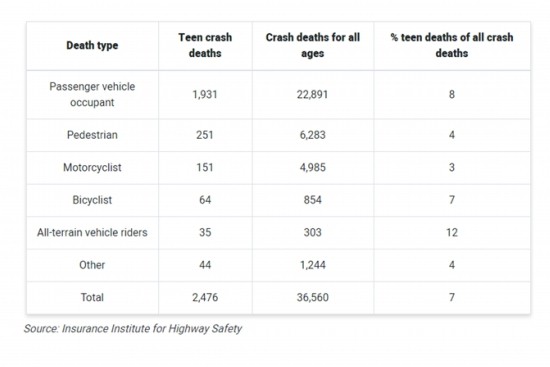Select the 1,931 teen deaths cell
The width and height of the screenshot is (550, 367).
[205, 94]
